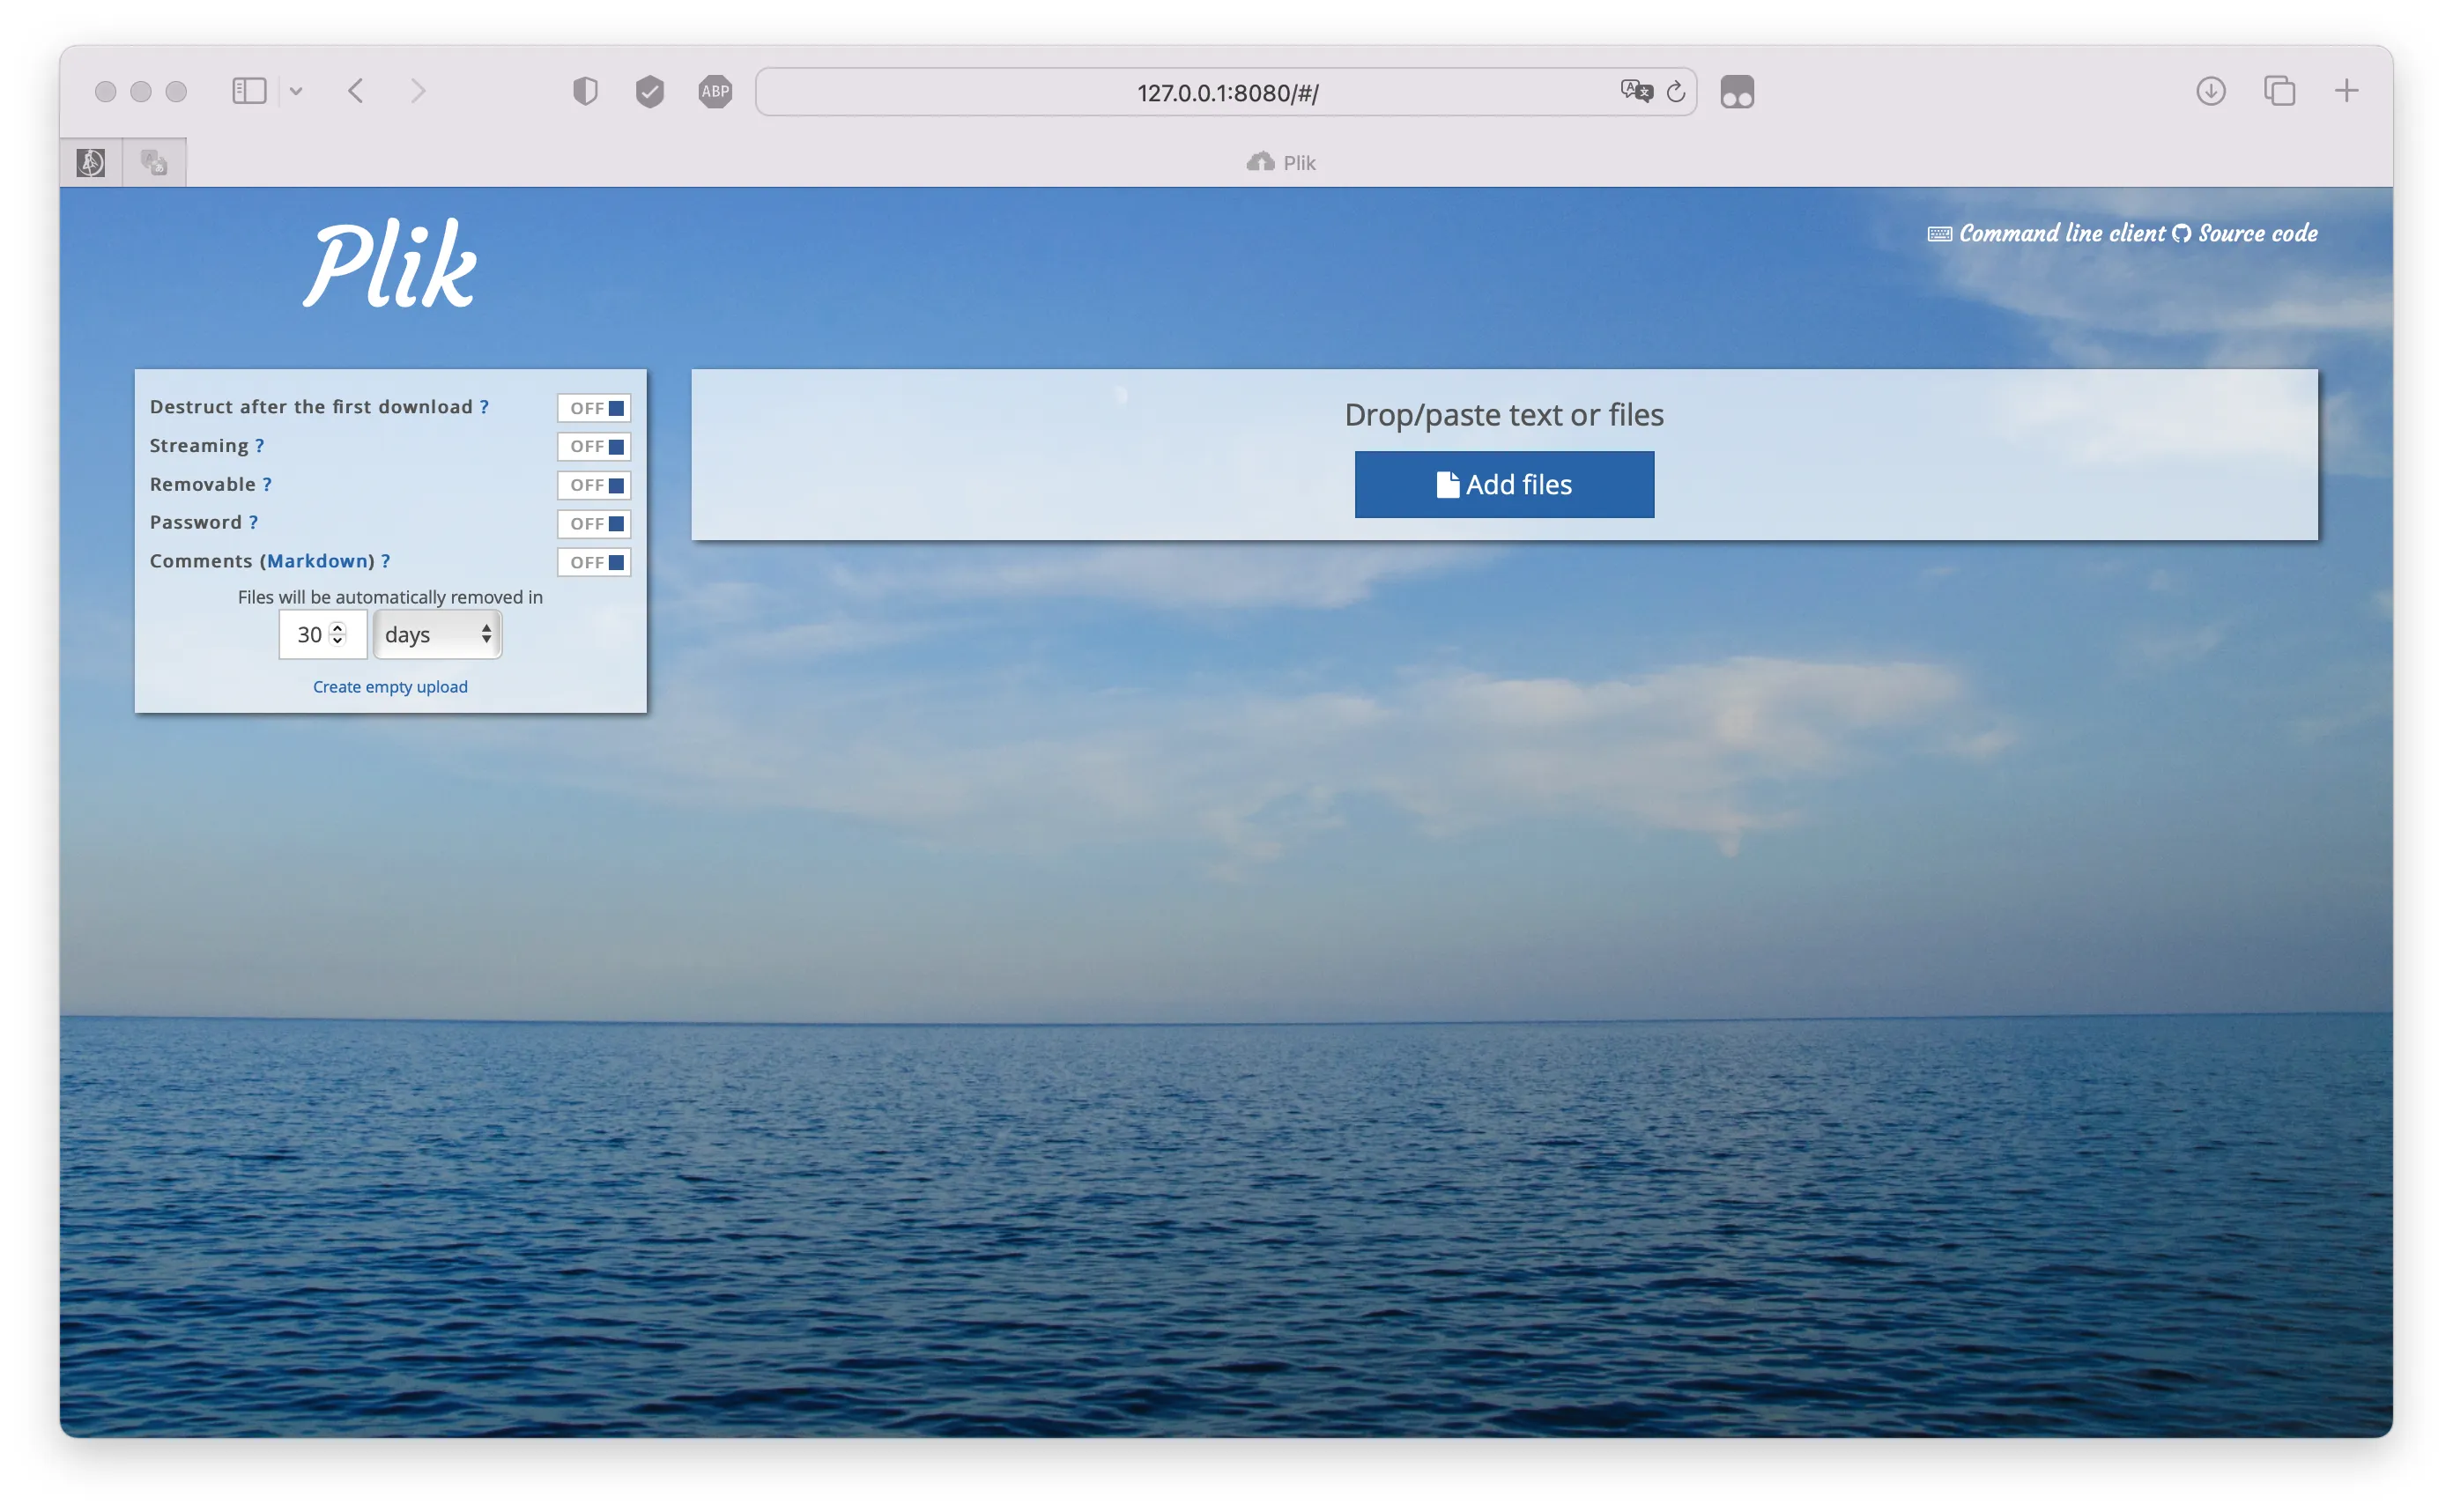Enable Destruct after the first download toggle
Image resolution: width=2453 pixels, height=1512 pixels.
(594, 408)
